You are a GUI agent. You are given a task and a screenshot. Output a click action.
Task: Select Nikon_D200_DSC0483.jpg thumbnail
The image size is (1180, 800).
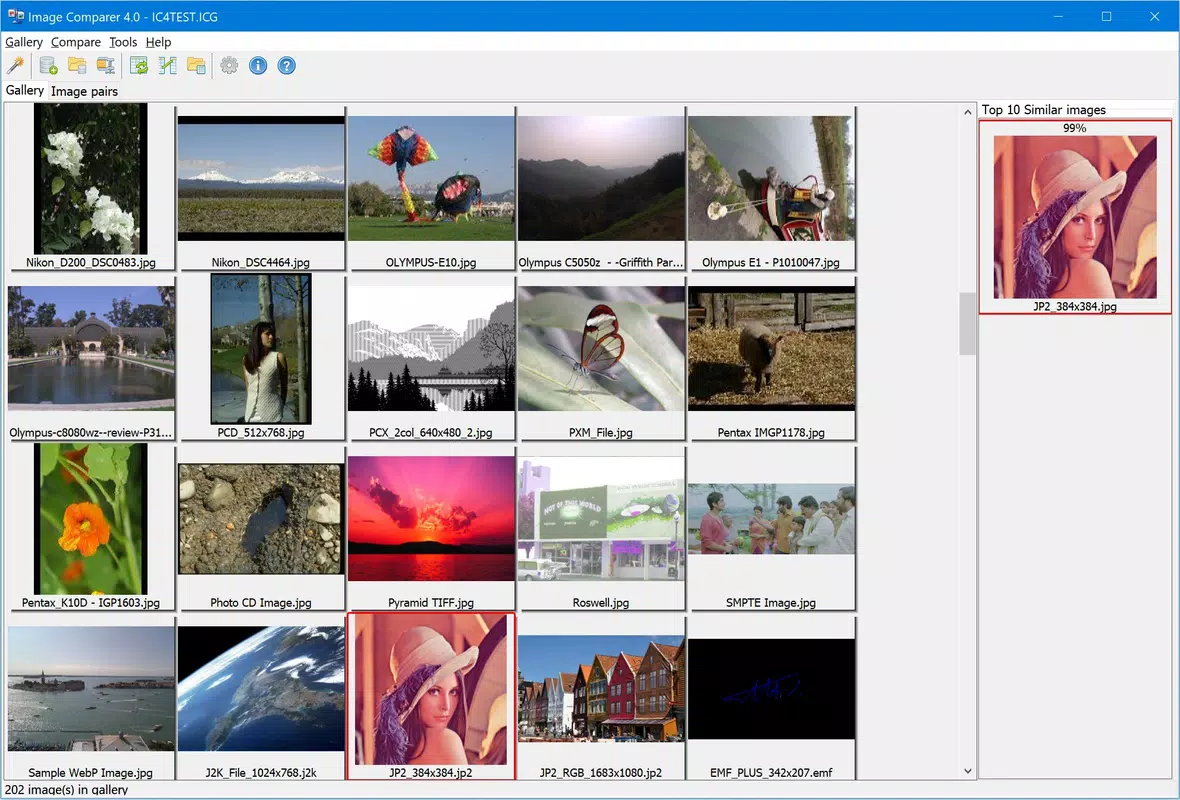point(90,178)
